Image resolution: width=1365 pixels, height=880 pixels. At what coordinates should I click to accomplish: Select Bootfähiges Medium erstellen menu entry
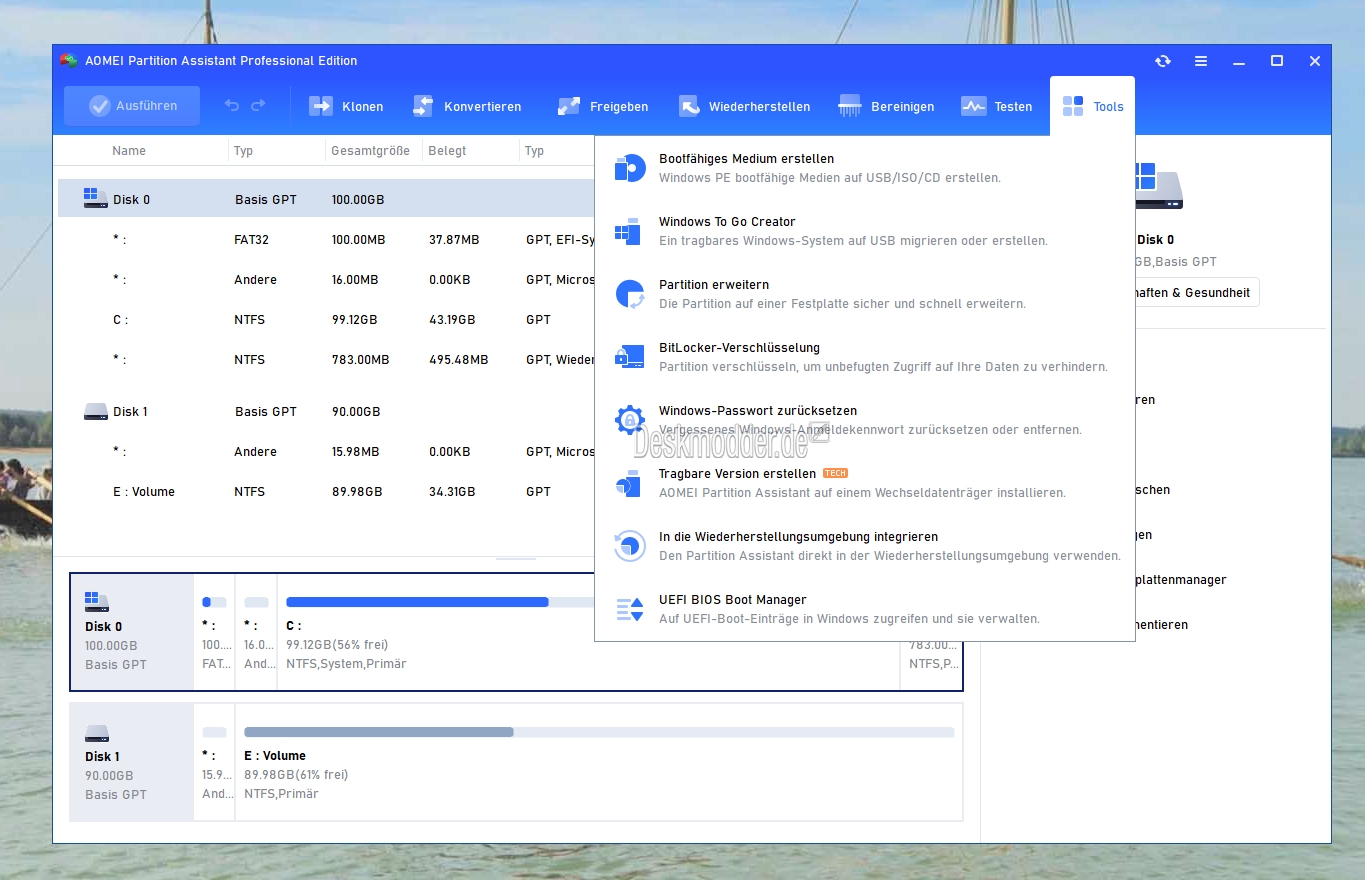864,168
